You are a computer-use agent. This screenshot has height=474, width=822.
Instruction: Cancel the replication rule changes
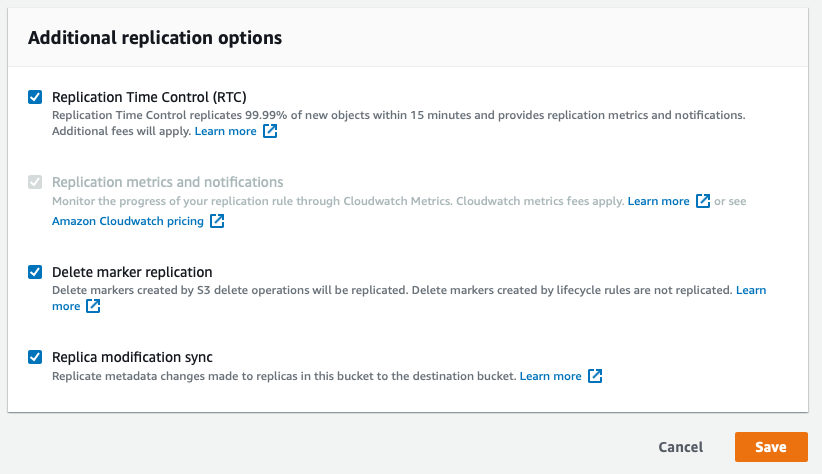pyautogui.click(x=680, y=447)
